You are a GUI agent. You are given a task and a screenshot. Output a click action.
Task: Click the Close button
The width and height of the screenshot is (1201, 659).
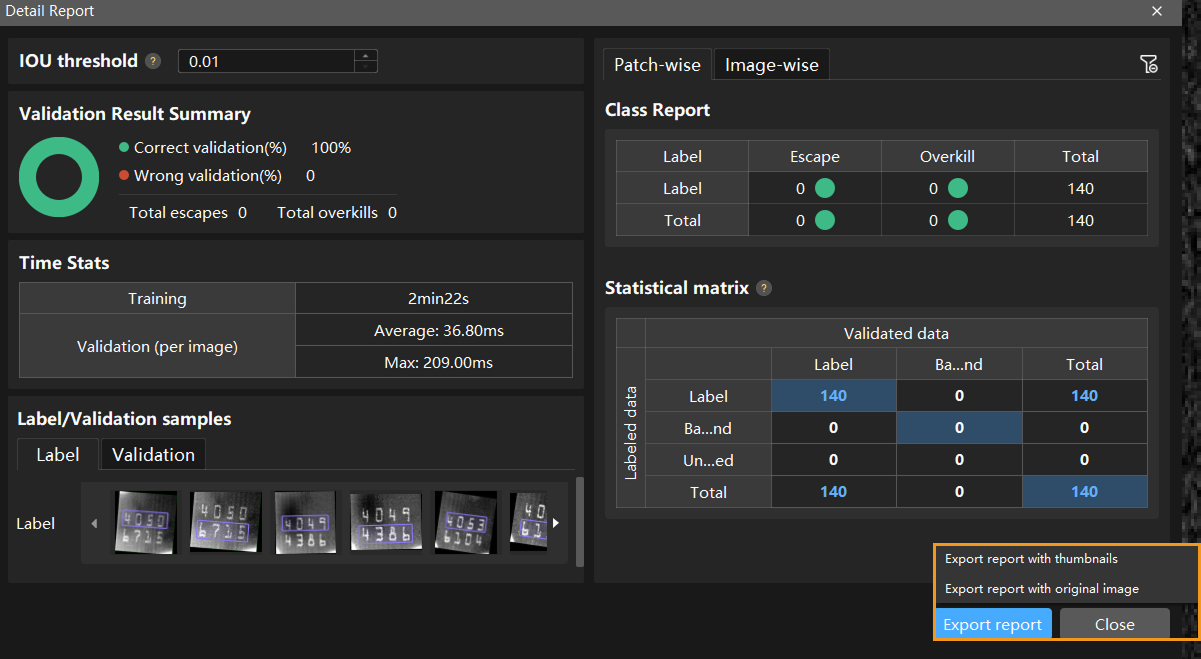(1114, 624)
